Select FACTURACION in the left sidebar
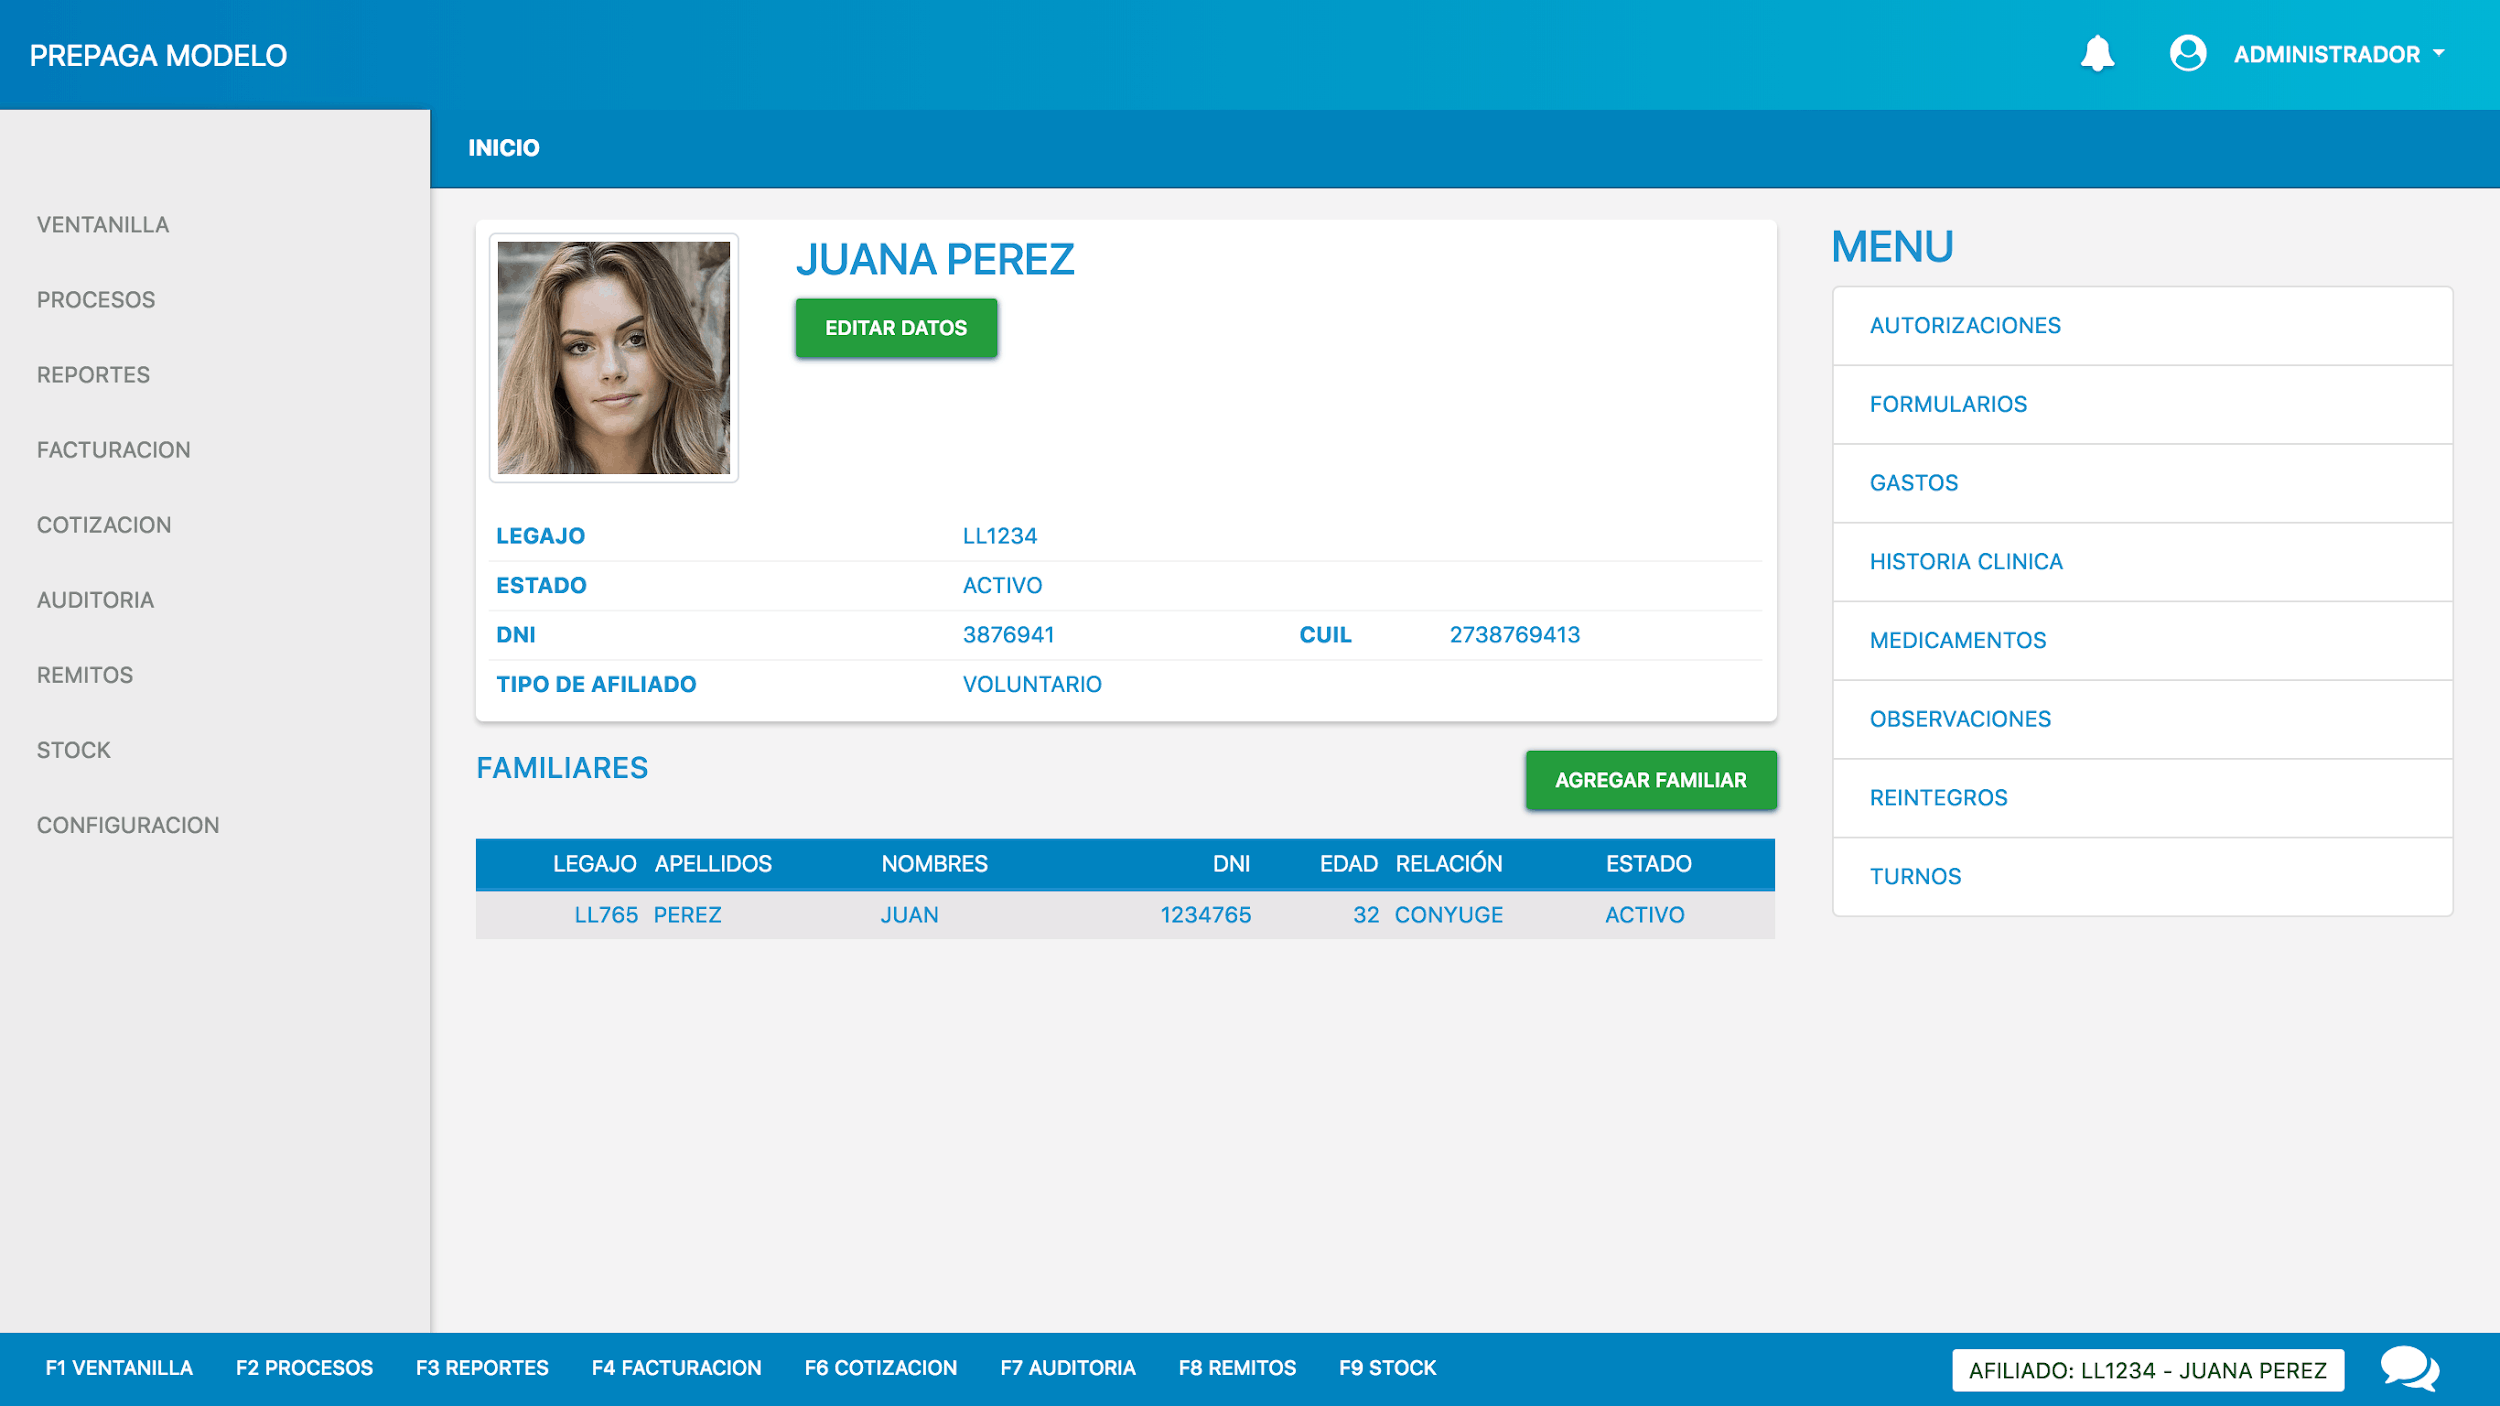This screenshot has height=1406, width=2500. 114,450
